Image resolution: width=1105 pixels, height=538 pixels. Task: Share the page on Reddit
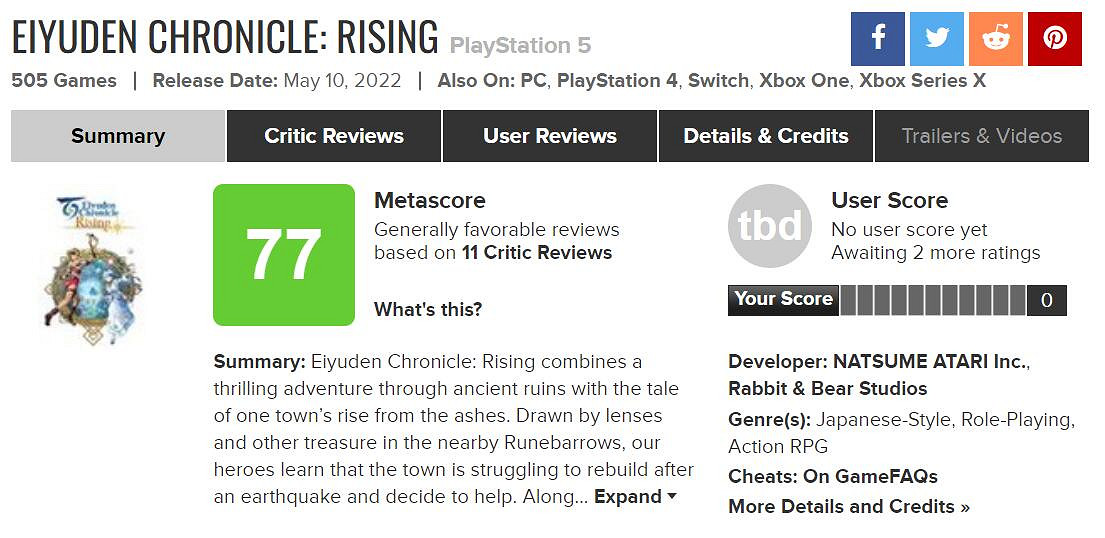(x=995, y=39)
